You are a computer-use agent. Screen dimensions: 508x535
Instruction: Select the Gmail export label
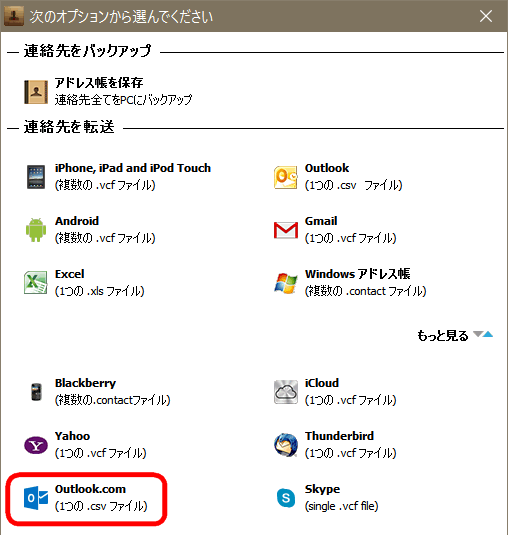[321, 221]
